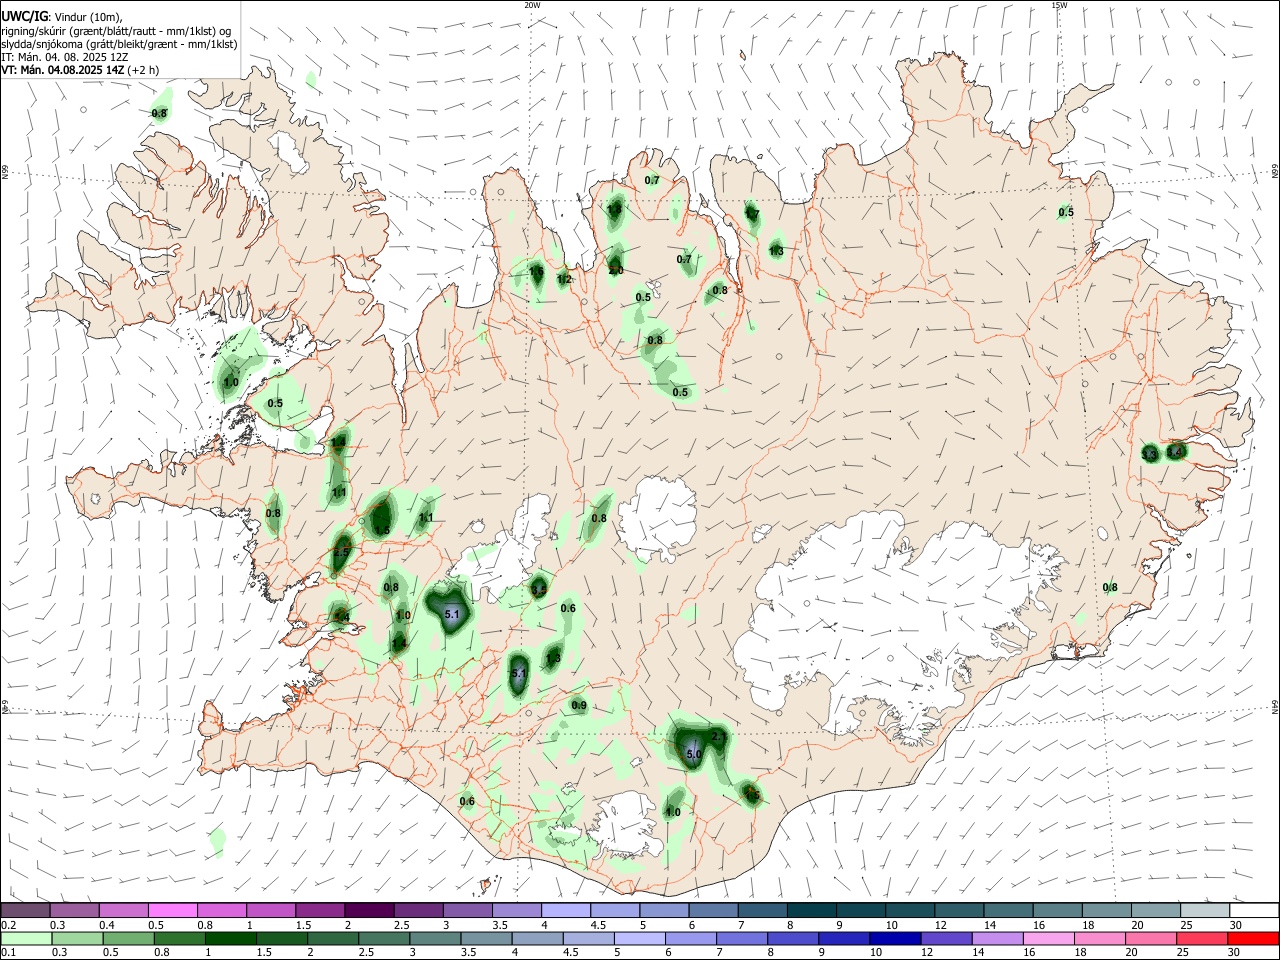Click the 0.9 precipitation value label
This screenshot has width=1280, height=960.
click(579, 706)
